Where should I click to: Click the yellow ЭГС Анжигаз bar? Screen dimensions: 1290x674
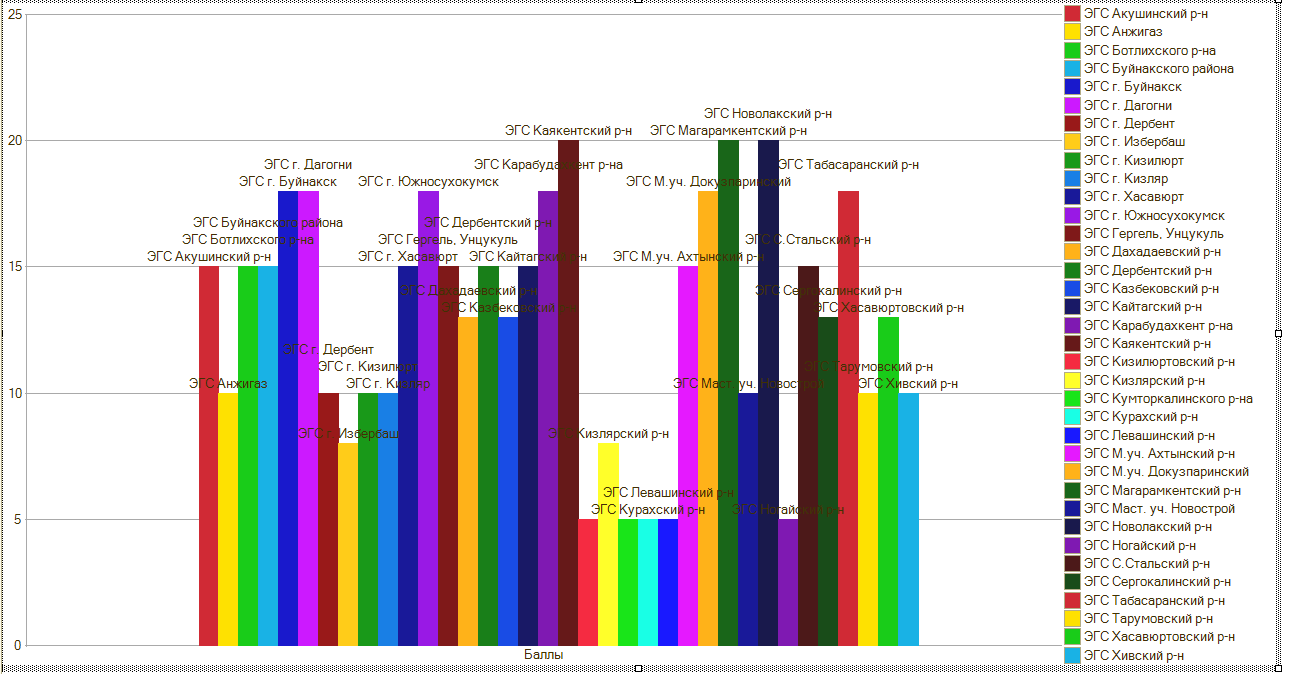(228, 520)
